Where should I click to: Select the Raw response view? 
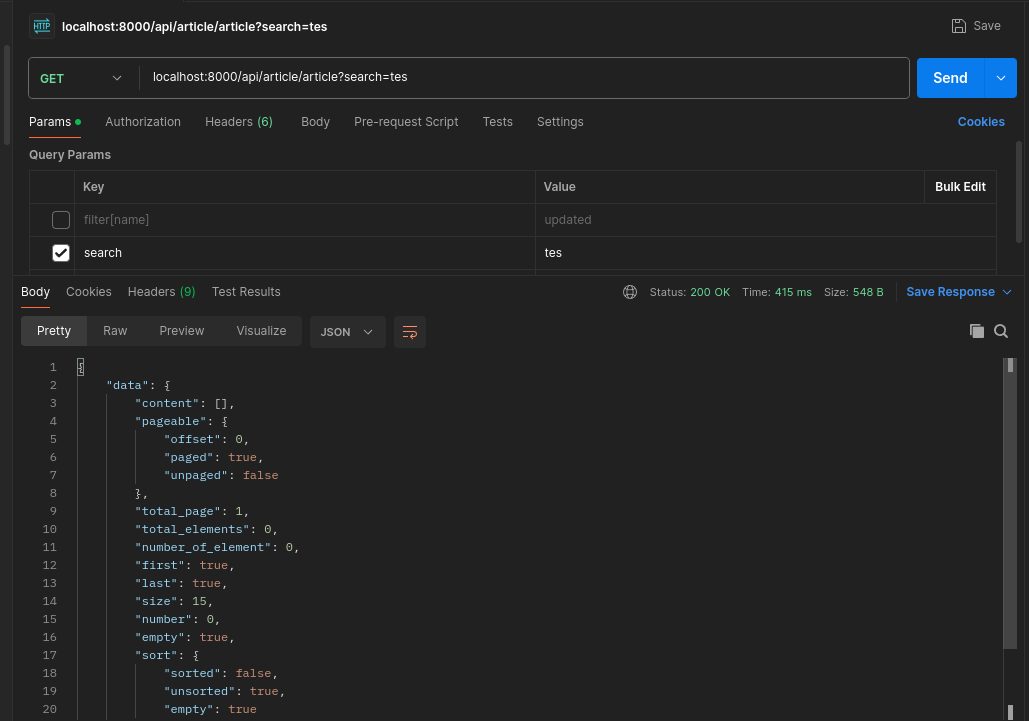(x=115, y=331)
